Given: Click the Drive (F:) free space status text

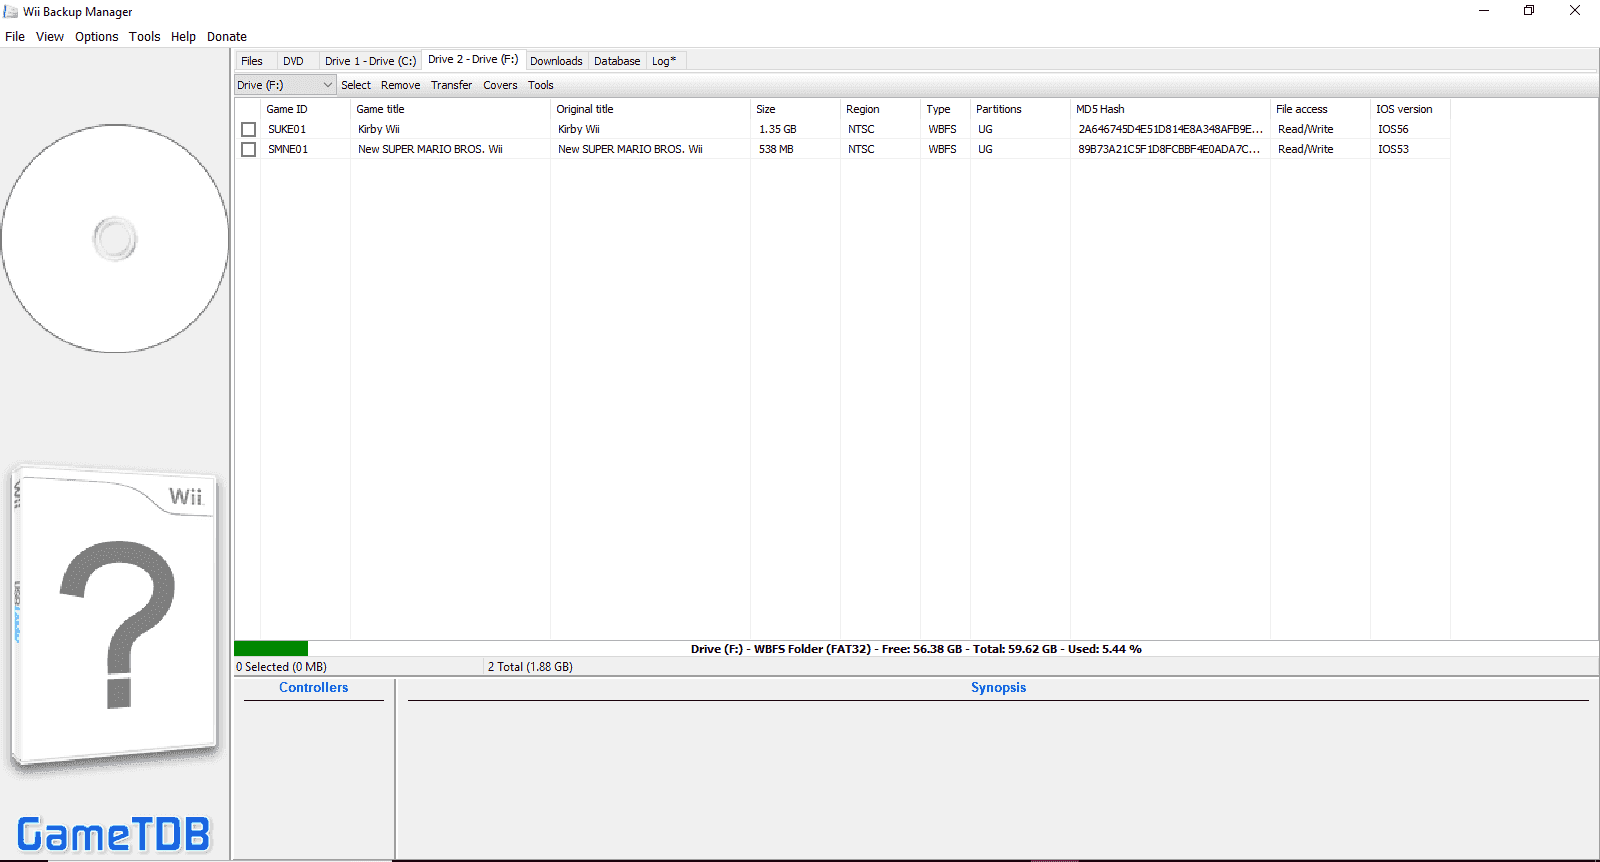Looking at the screenshot, I should click(916, 649).
